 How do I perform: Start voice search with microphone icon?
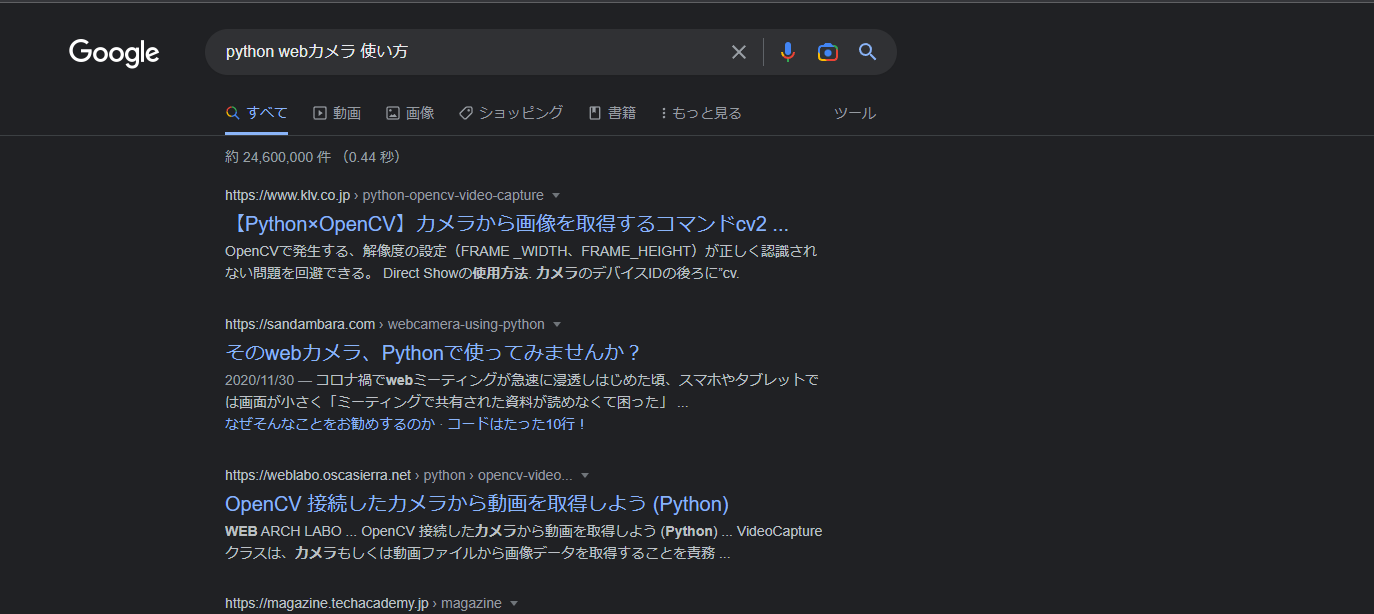(788, 52)
